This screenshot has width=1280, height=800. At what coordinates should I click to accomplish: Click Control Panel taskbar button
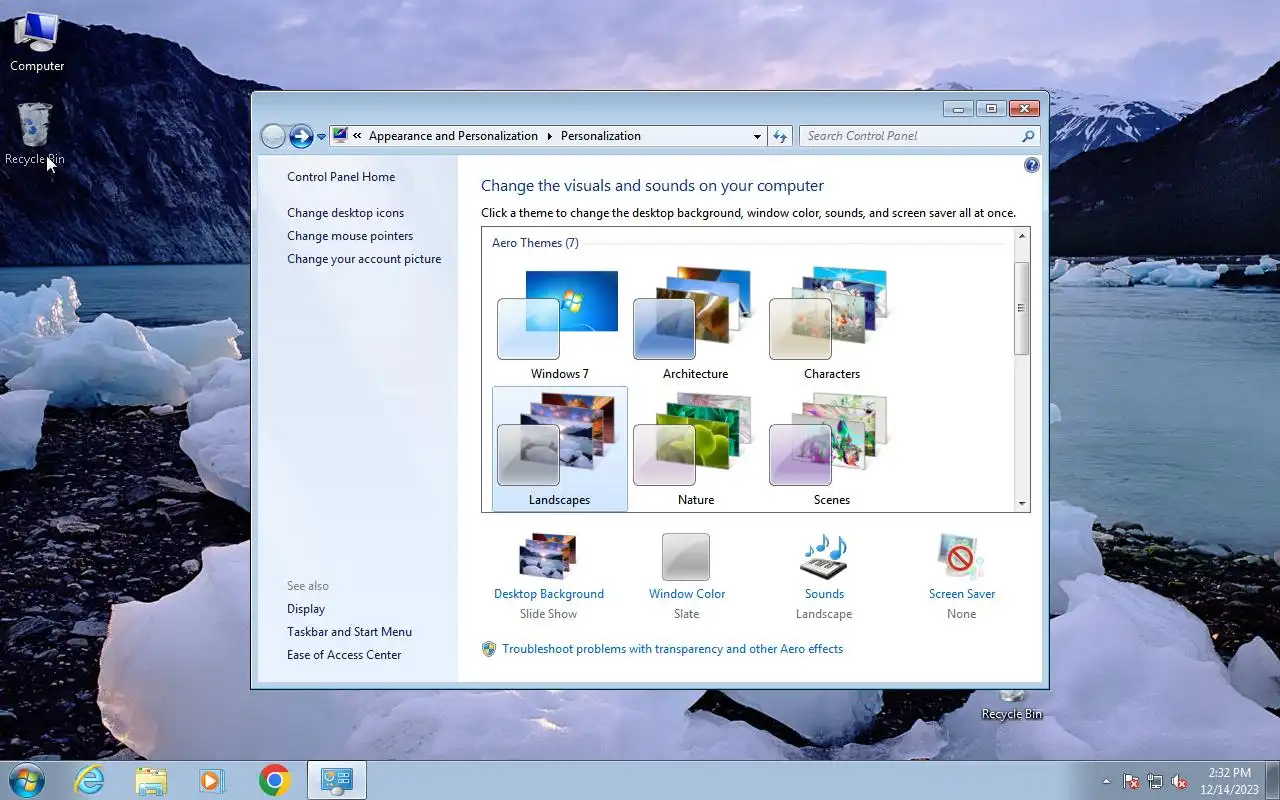point(337,780)
